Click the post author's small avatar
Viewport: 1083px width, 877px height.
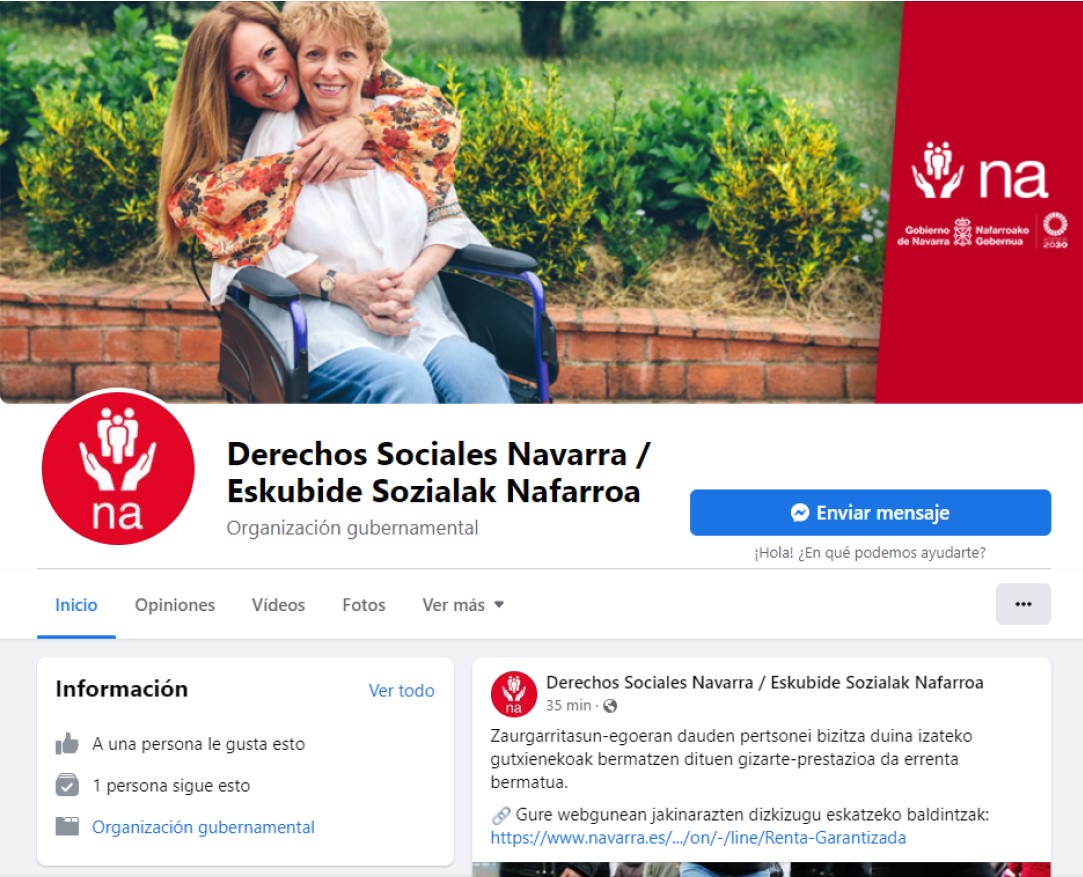tap(514, 694)
